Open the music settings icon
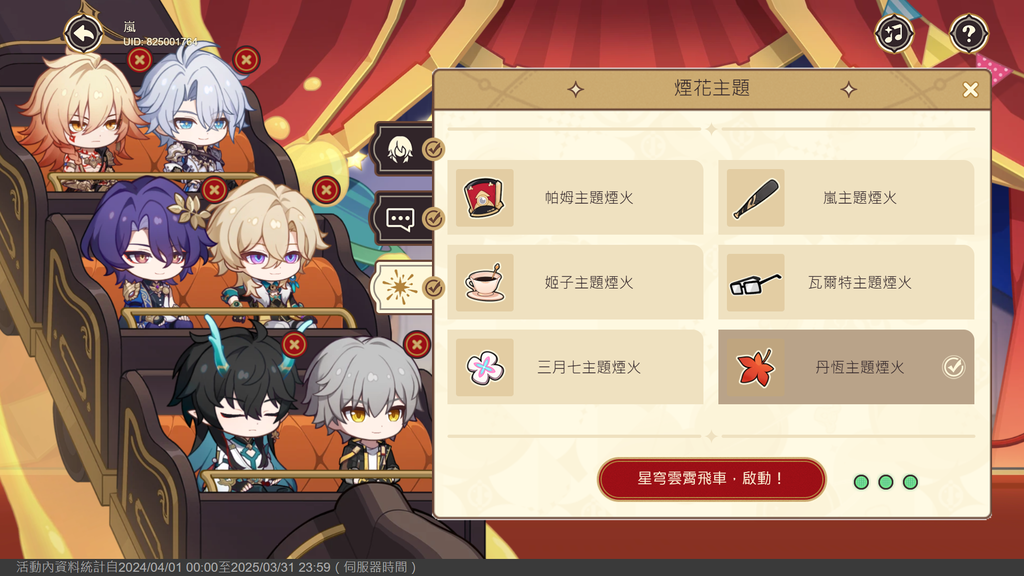The width and height of the screenshot is (1024, 576). [x=894, y=33]
